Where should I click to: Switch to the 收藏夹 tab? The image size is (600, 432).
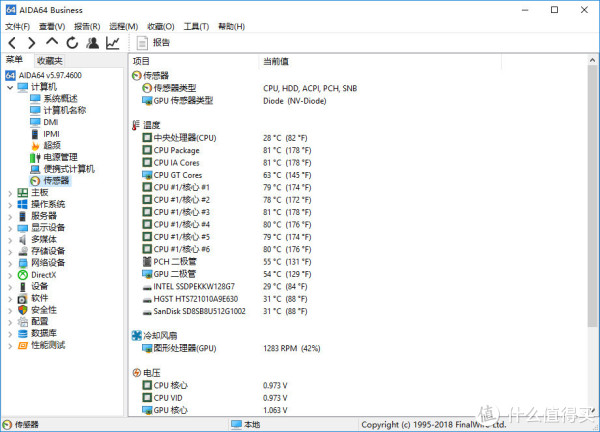click(50, 60)
